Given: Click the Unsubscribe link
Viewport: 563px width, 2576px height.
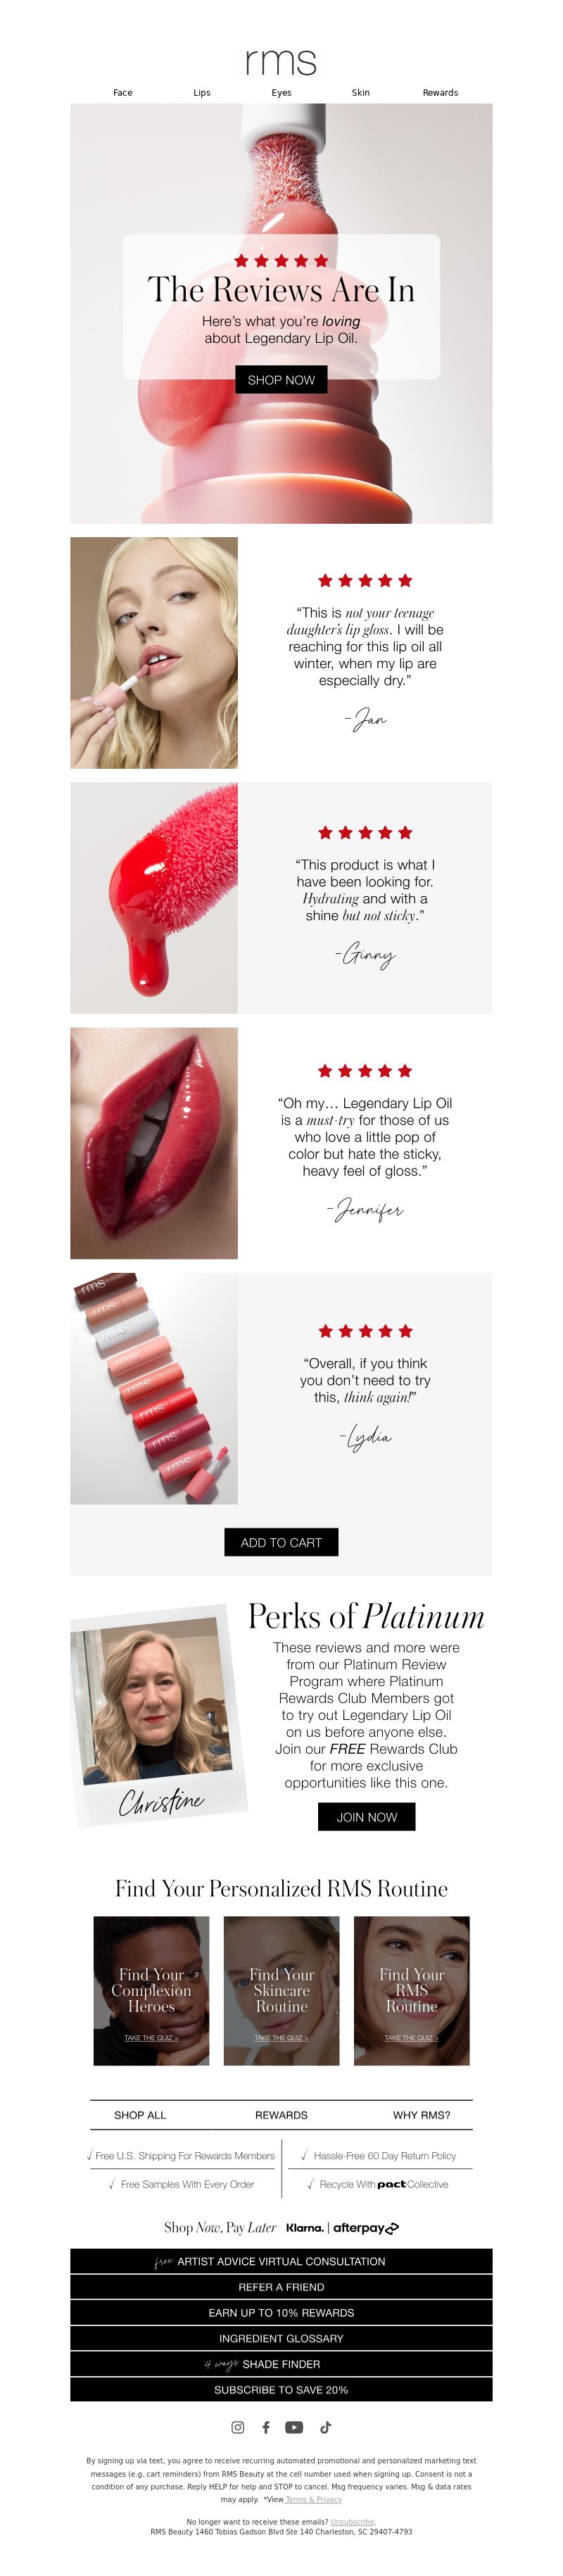Looking at the screenshot, I should point(353,2522).
